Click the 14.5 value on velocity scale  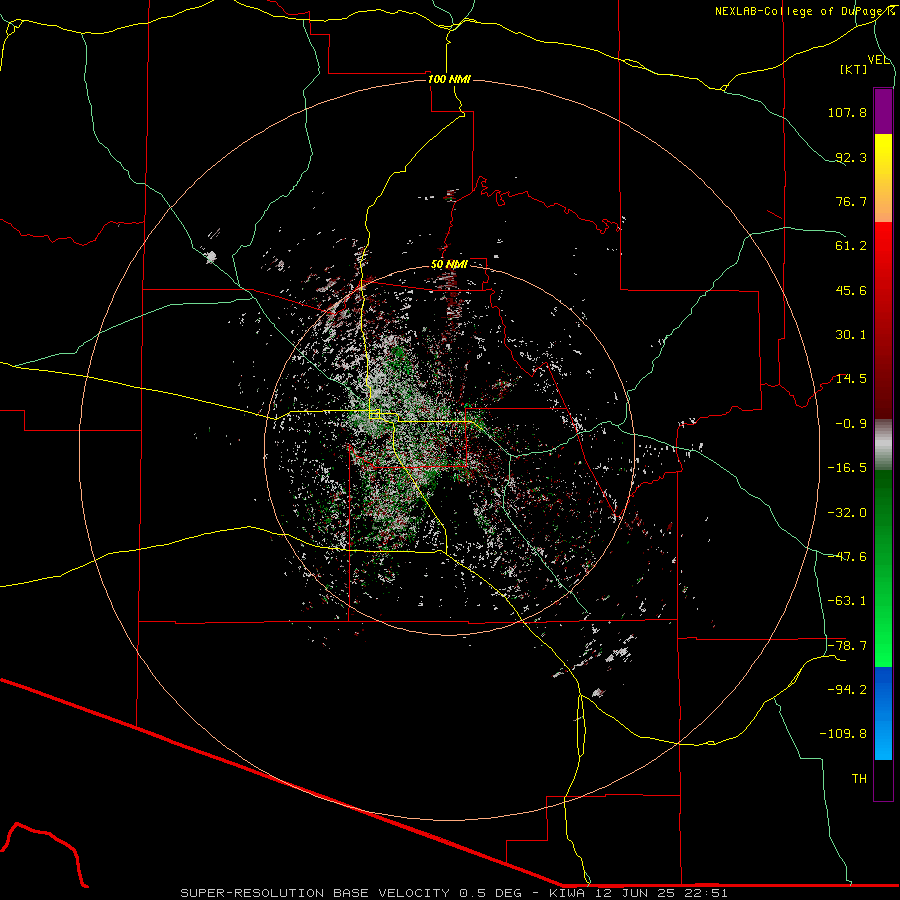[x=851, y=379]
